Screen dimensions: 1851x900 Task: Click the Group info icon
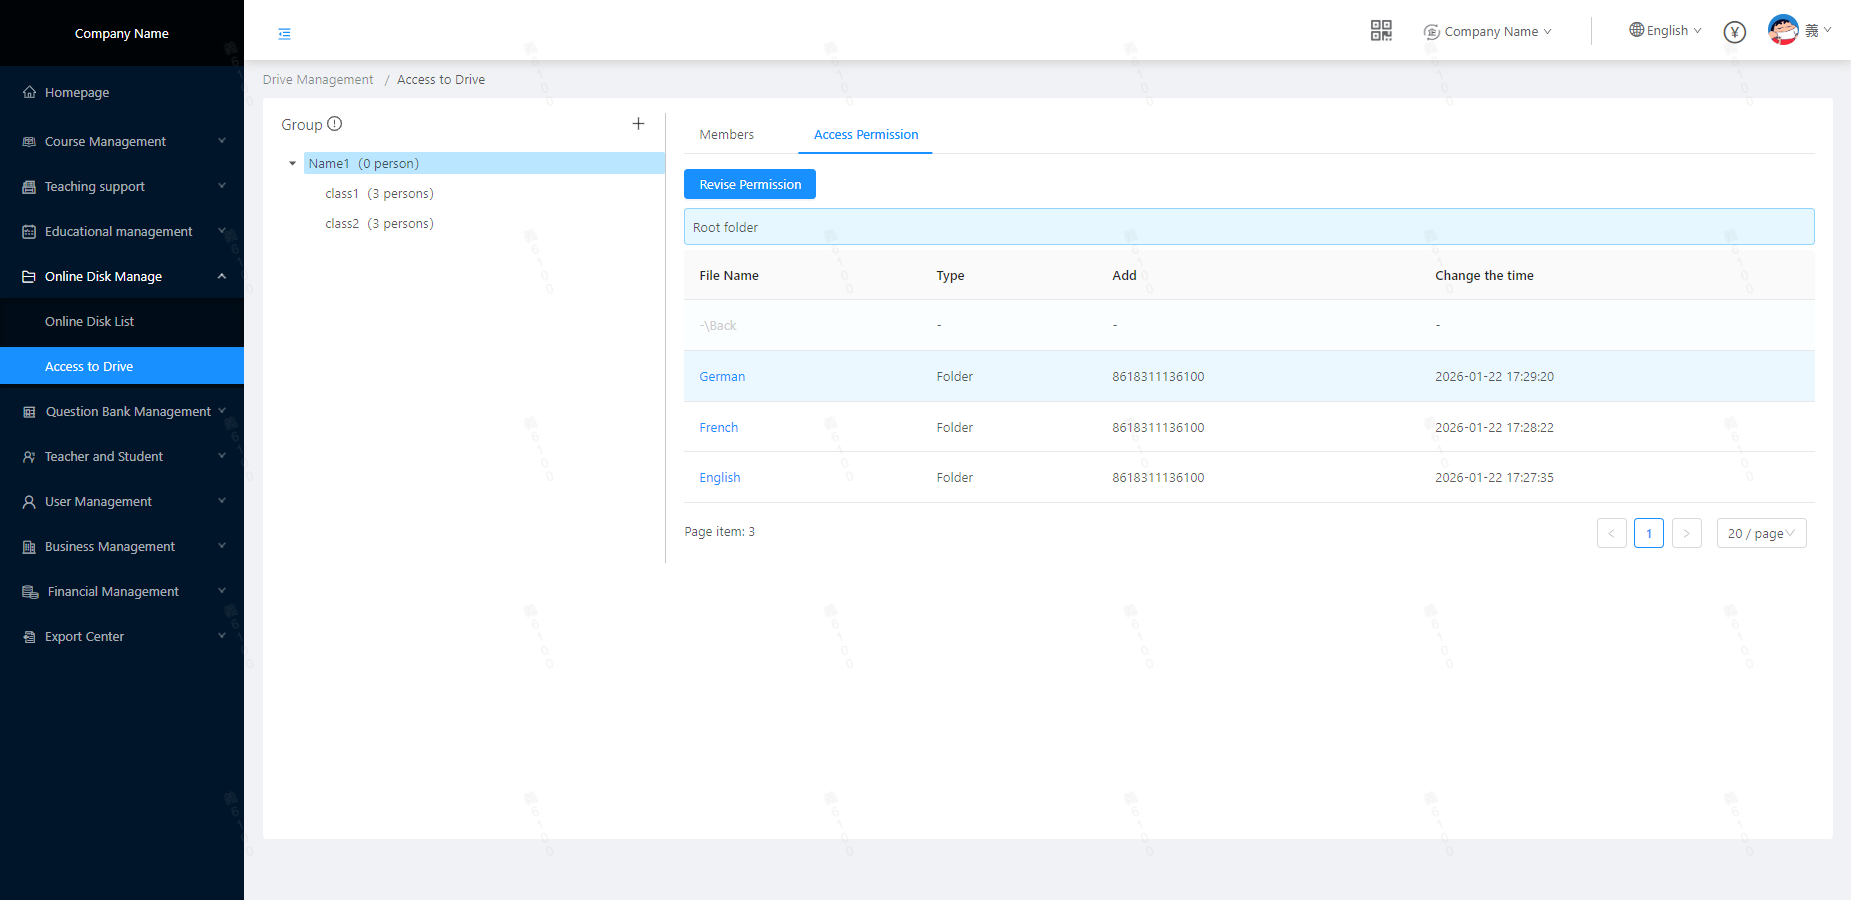pyautogui.click(x=335, y=124)
